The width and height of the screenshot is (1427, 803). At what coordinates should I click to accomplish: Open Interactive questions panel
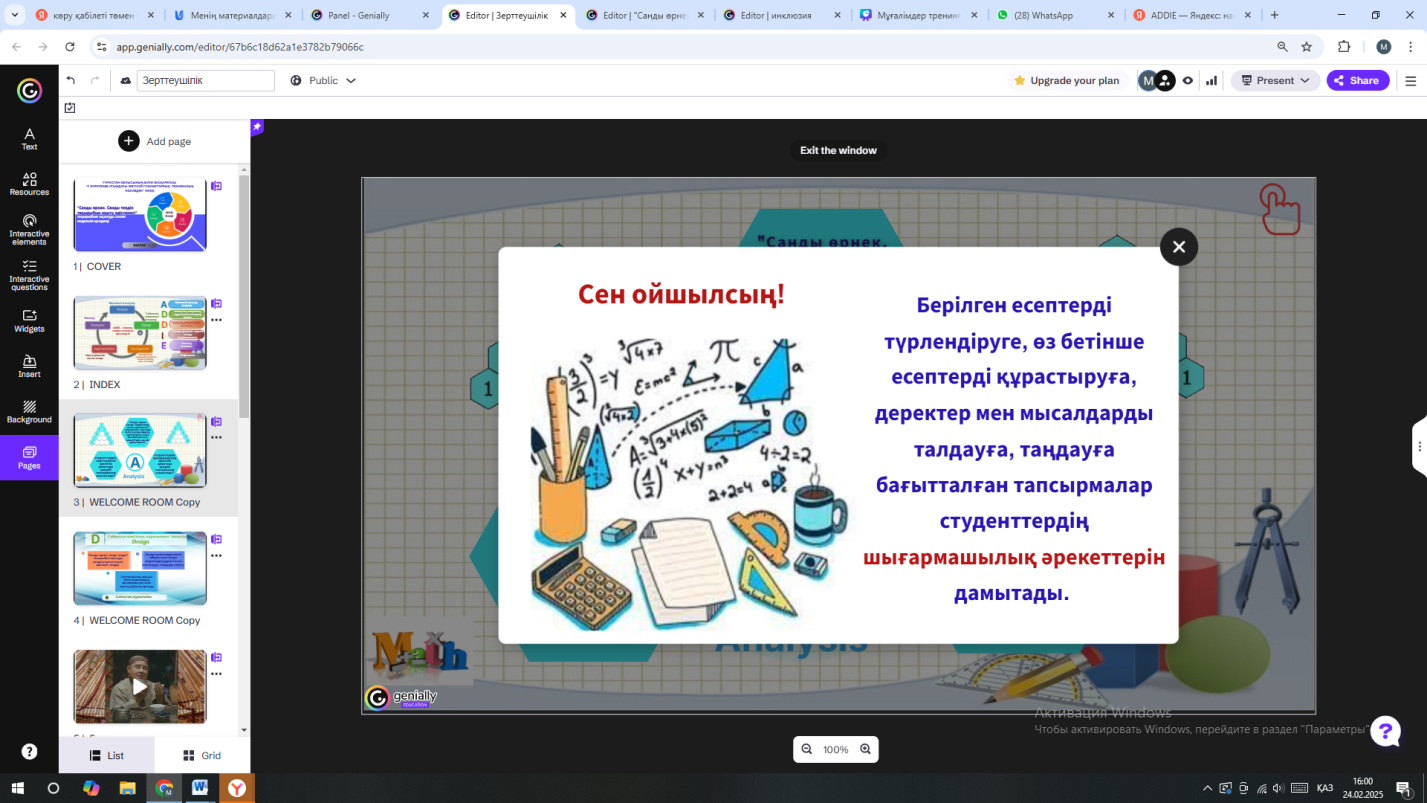(29, 275)
